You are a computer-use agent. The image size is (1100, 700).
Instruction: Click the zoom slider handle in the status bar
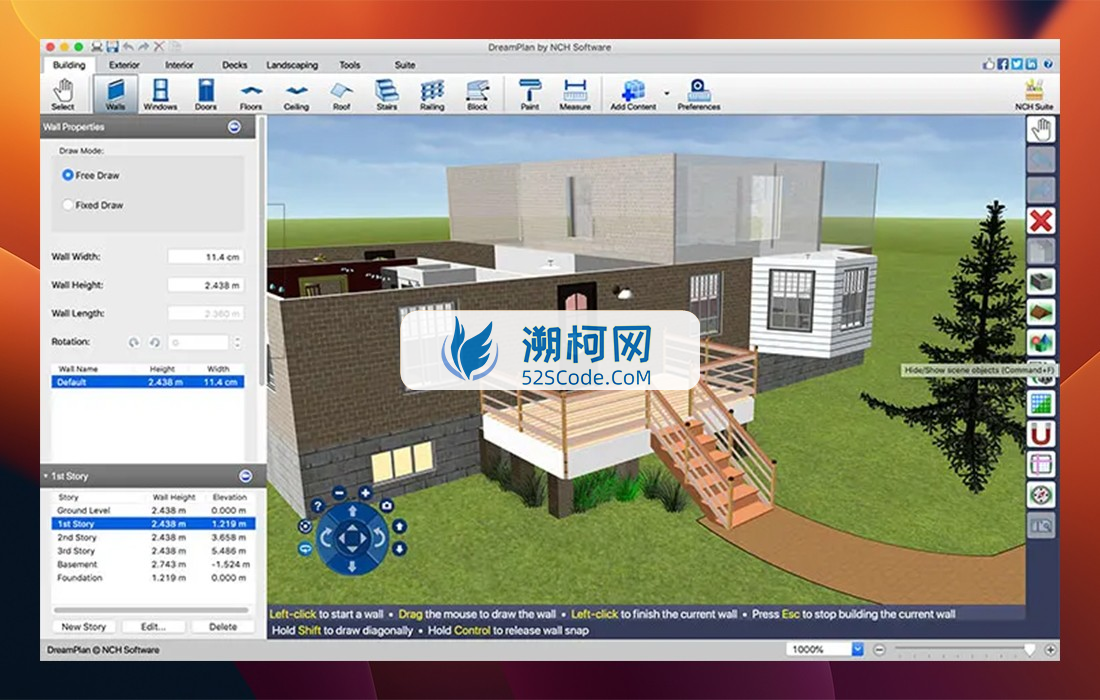point(1030,649)
